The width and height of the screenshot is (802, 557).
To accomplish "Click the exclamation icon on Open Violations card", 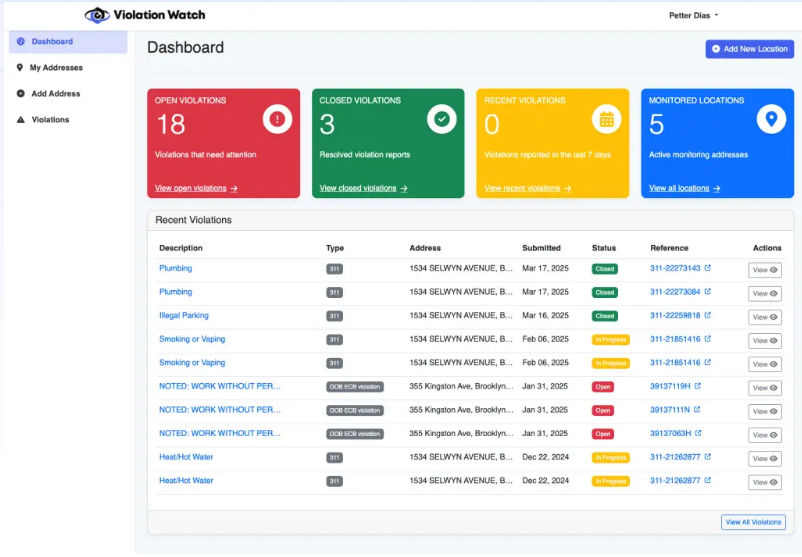I will click(277, 119).
